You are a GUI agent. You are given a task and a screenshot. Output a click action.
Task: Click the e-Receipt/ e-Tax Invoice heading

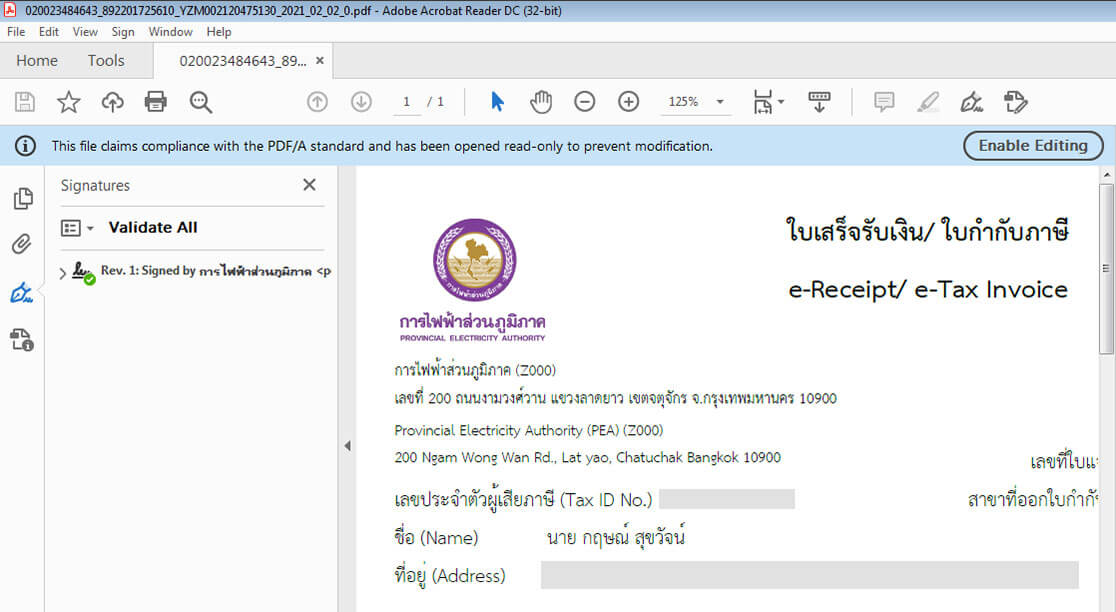pyautogui.click(x=928, y=289)
